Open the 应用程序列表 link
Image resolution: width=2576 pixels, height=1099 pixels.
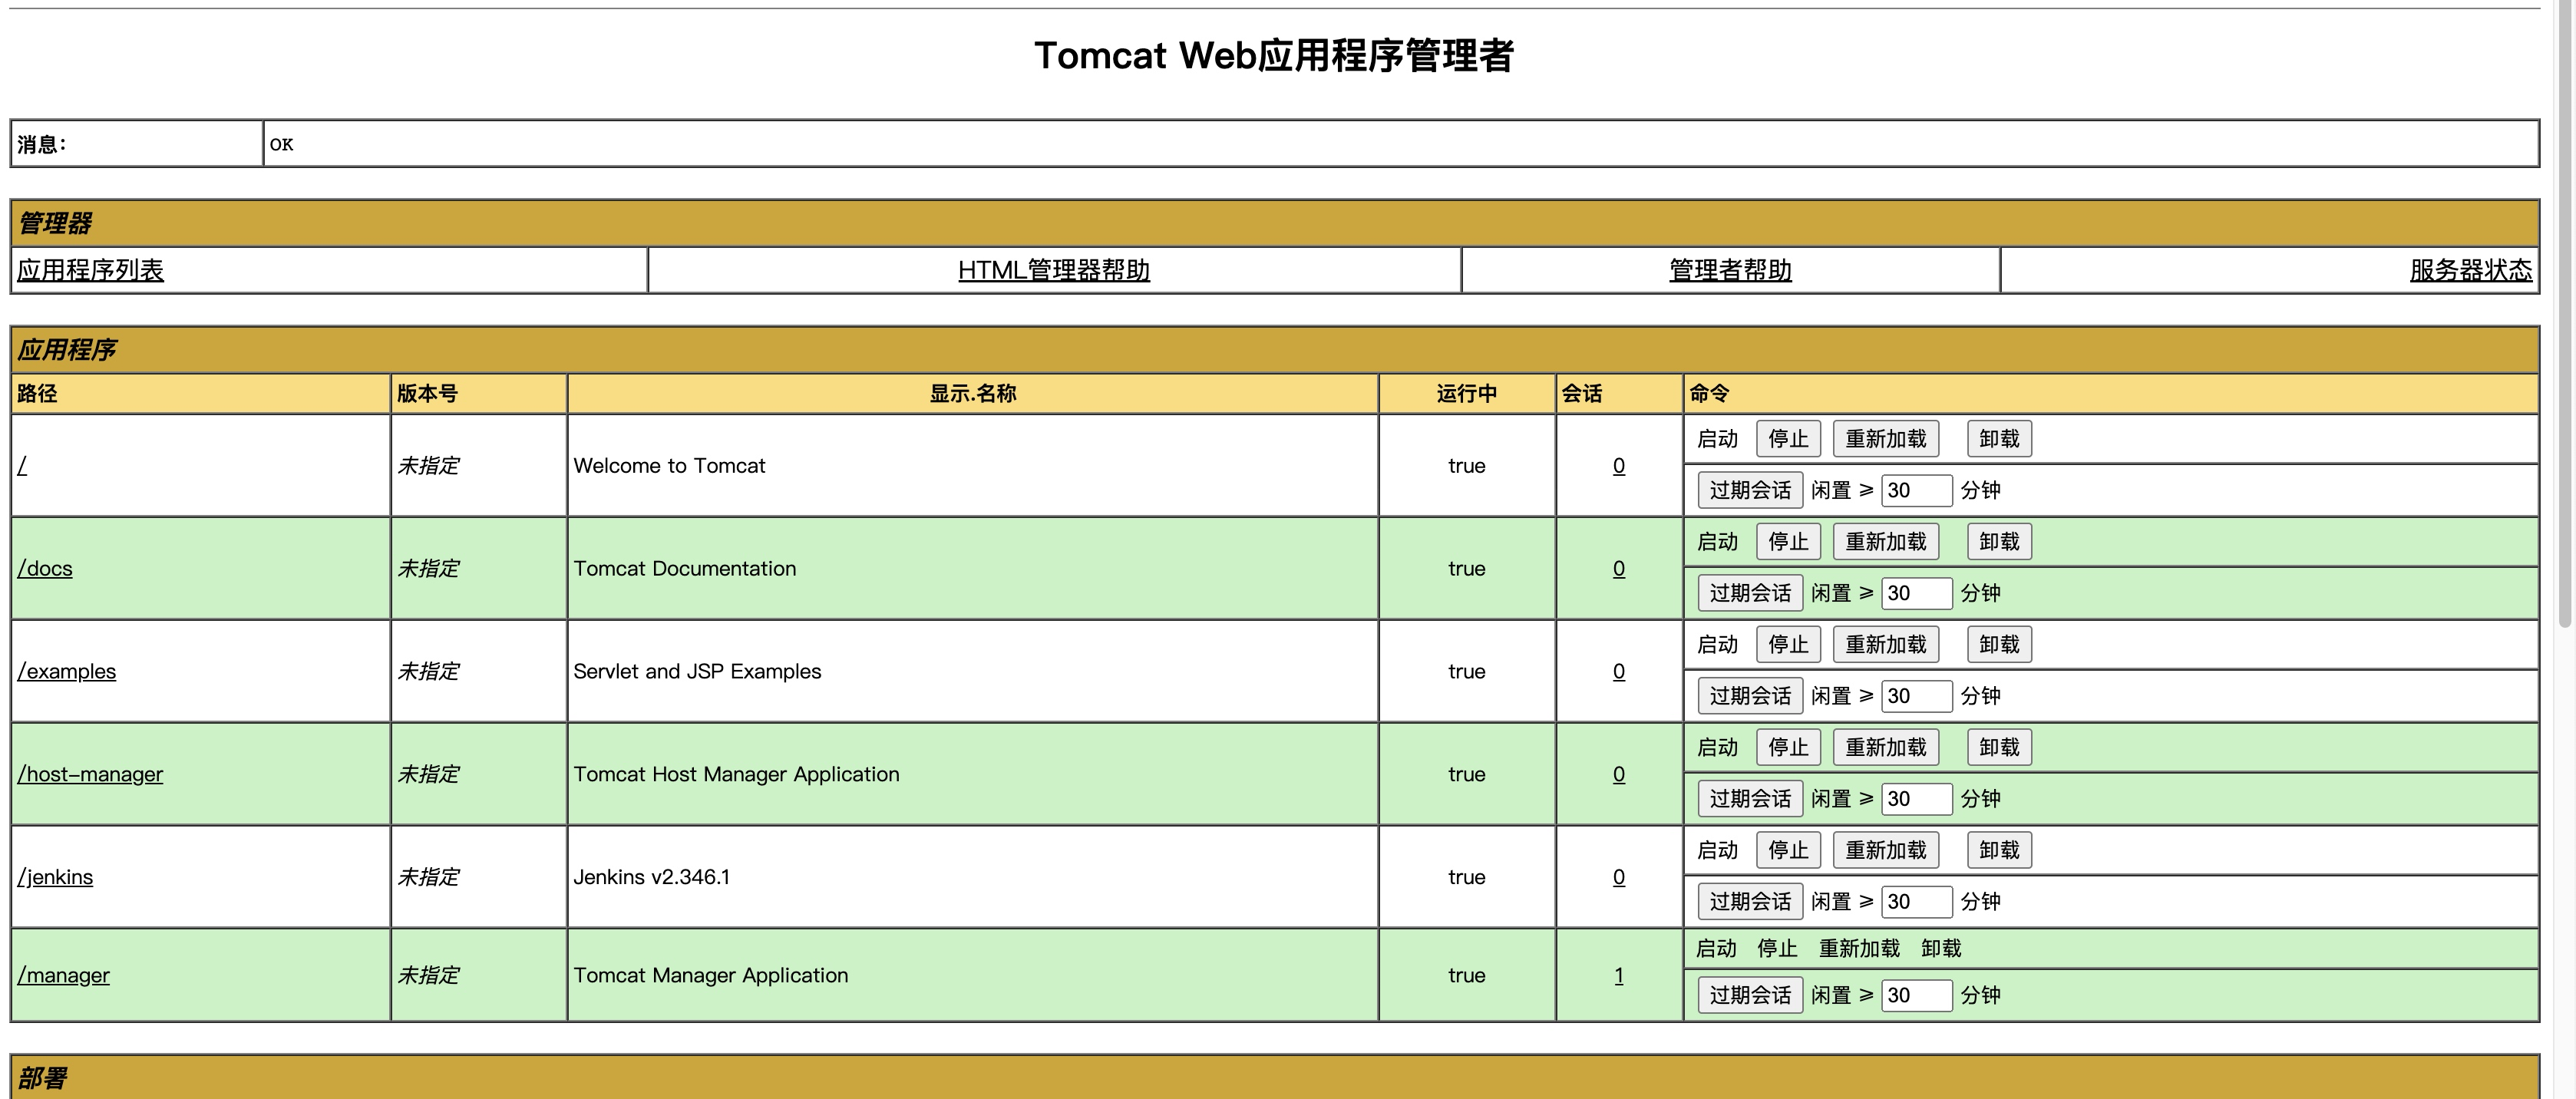click(x=90, y=270)
